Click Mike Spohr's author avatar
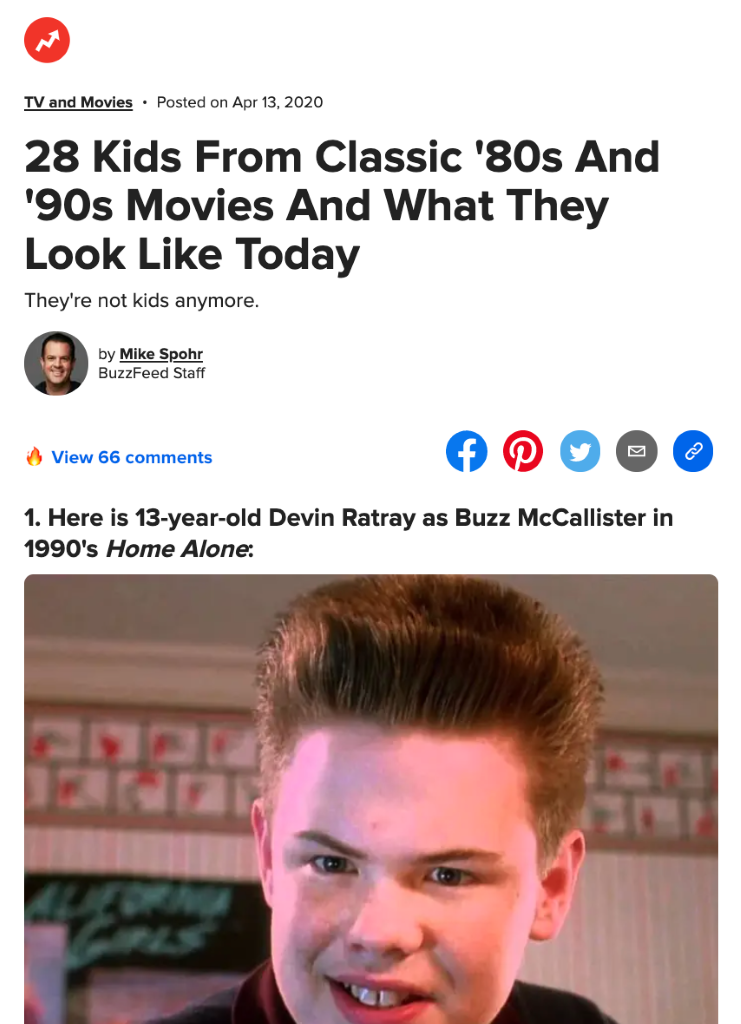 tap(56, 363)
